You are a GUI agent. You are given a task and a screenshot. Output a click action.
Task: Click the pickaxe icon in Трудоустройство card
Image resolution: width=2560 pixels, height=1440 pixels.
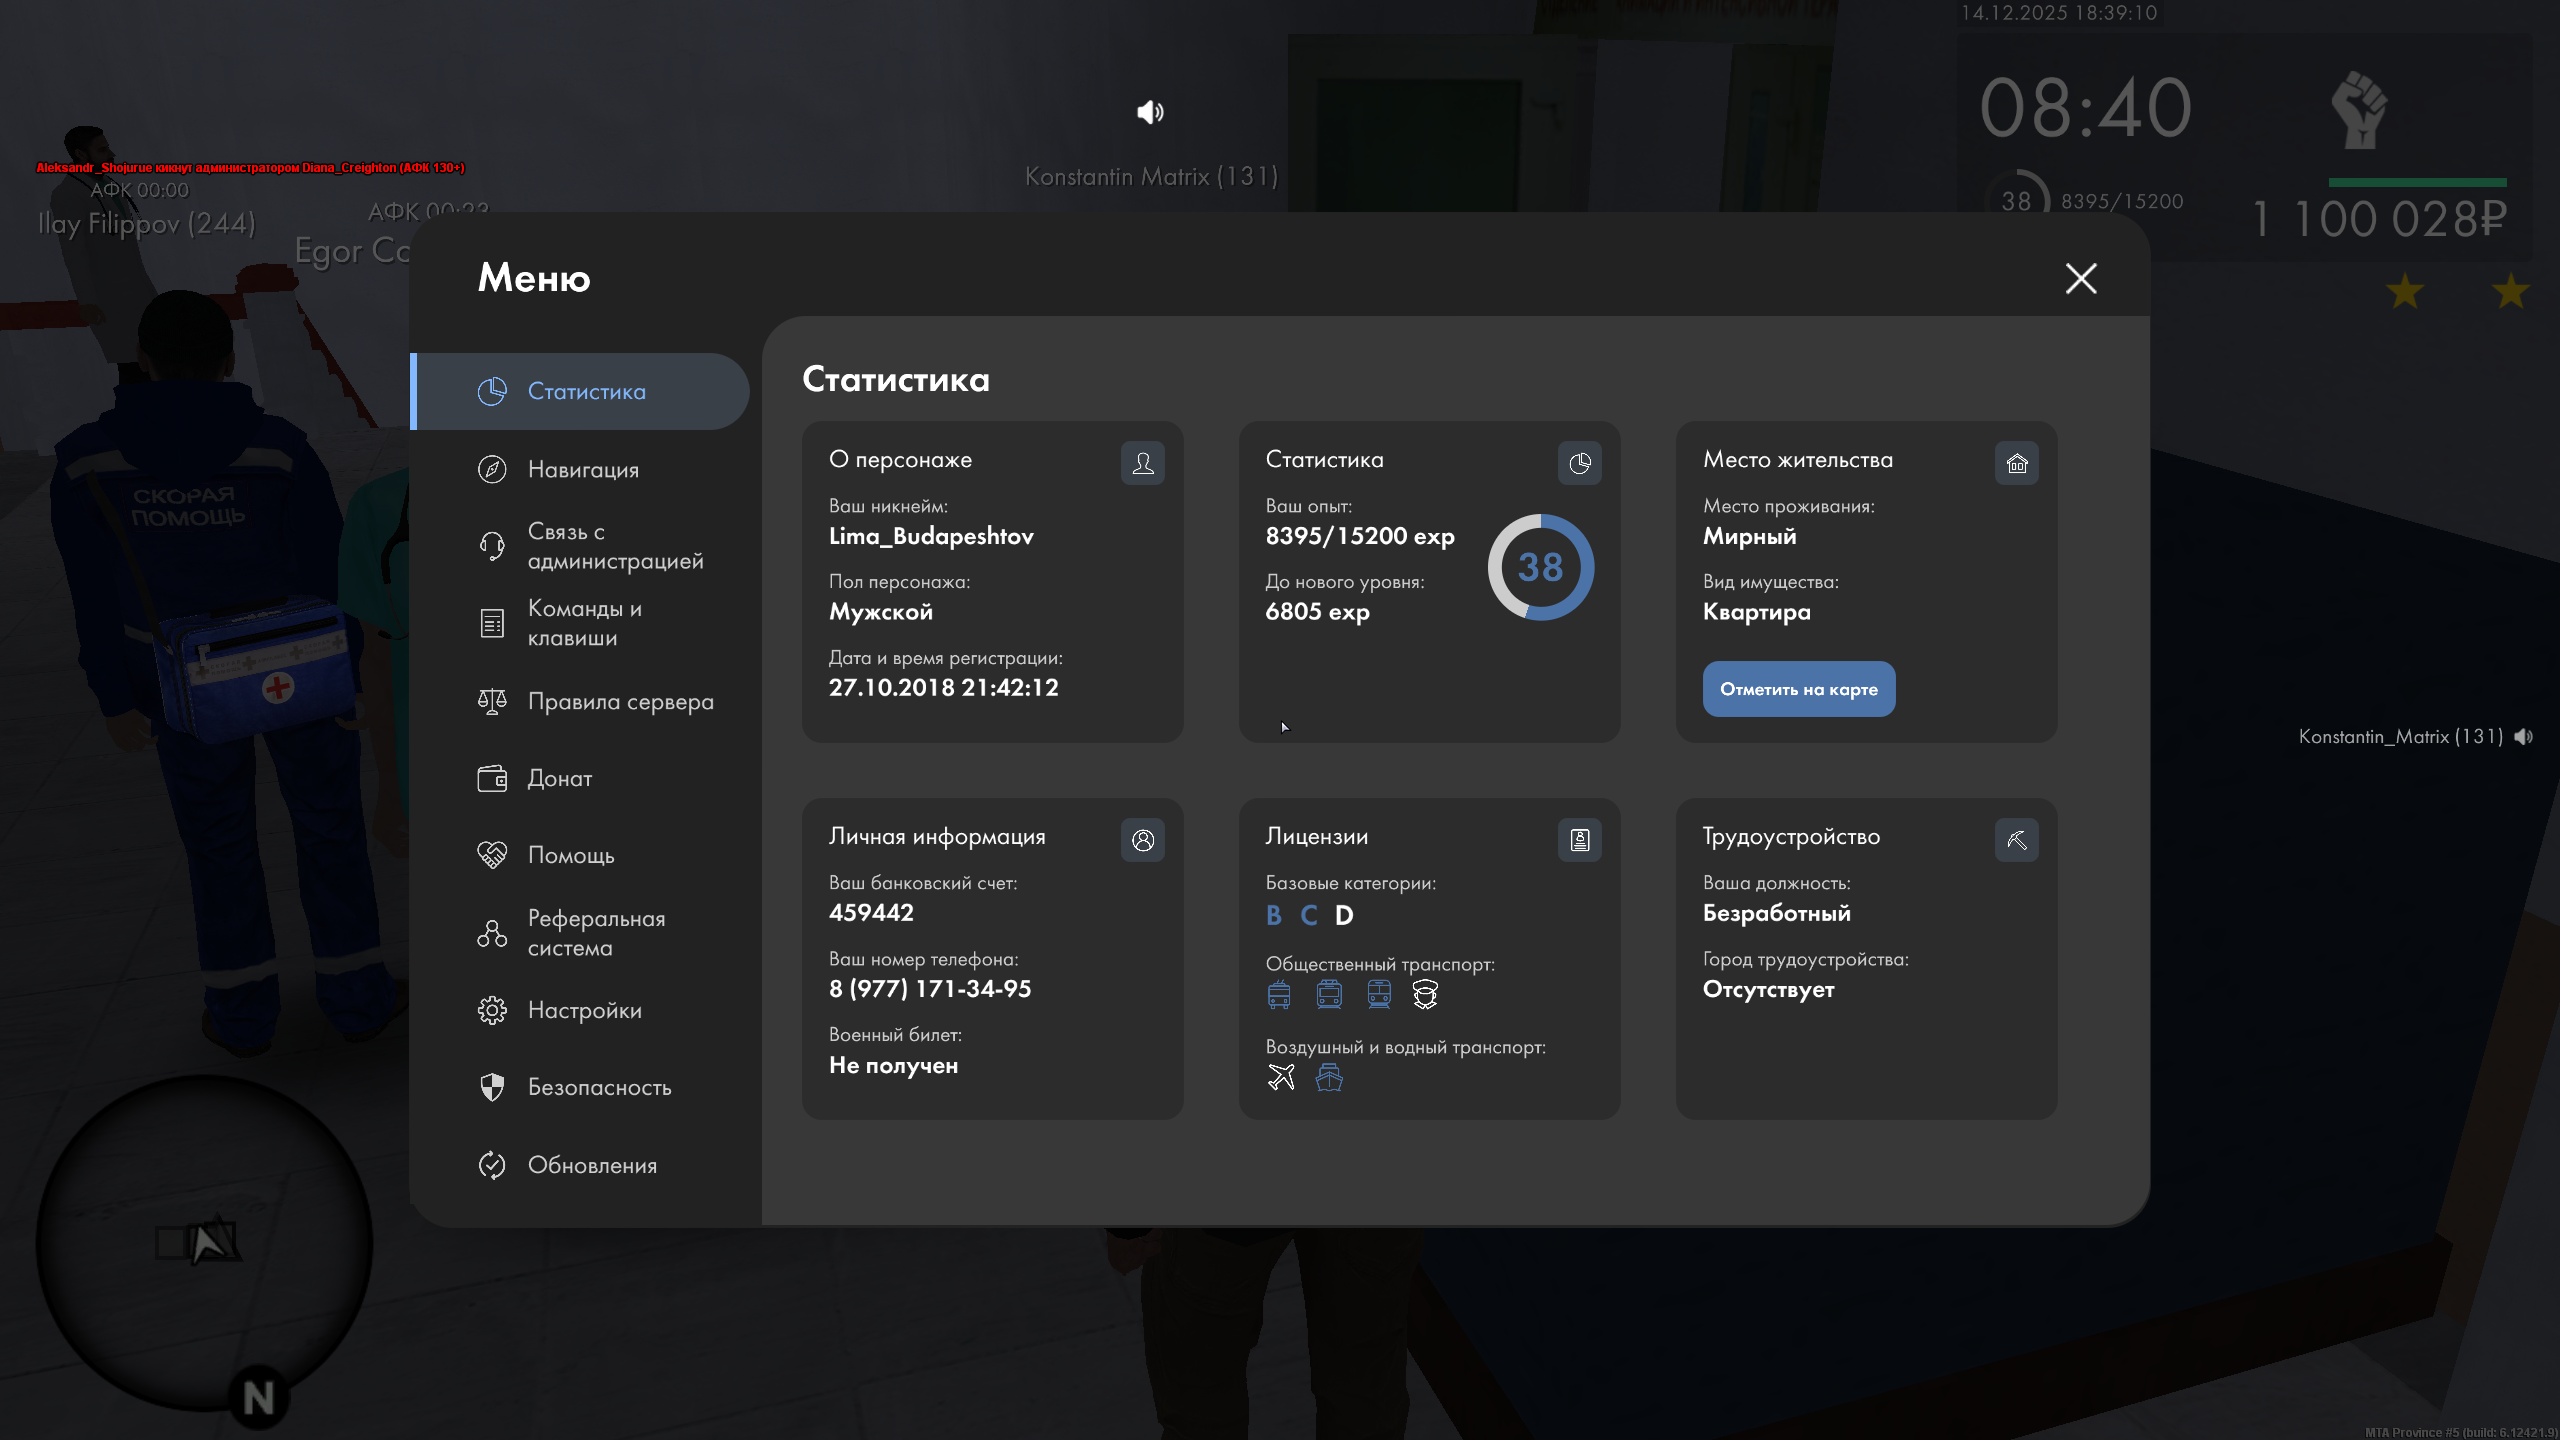click(x=2016, y=840)
